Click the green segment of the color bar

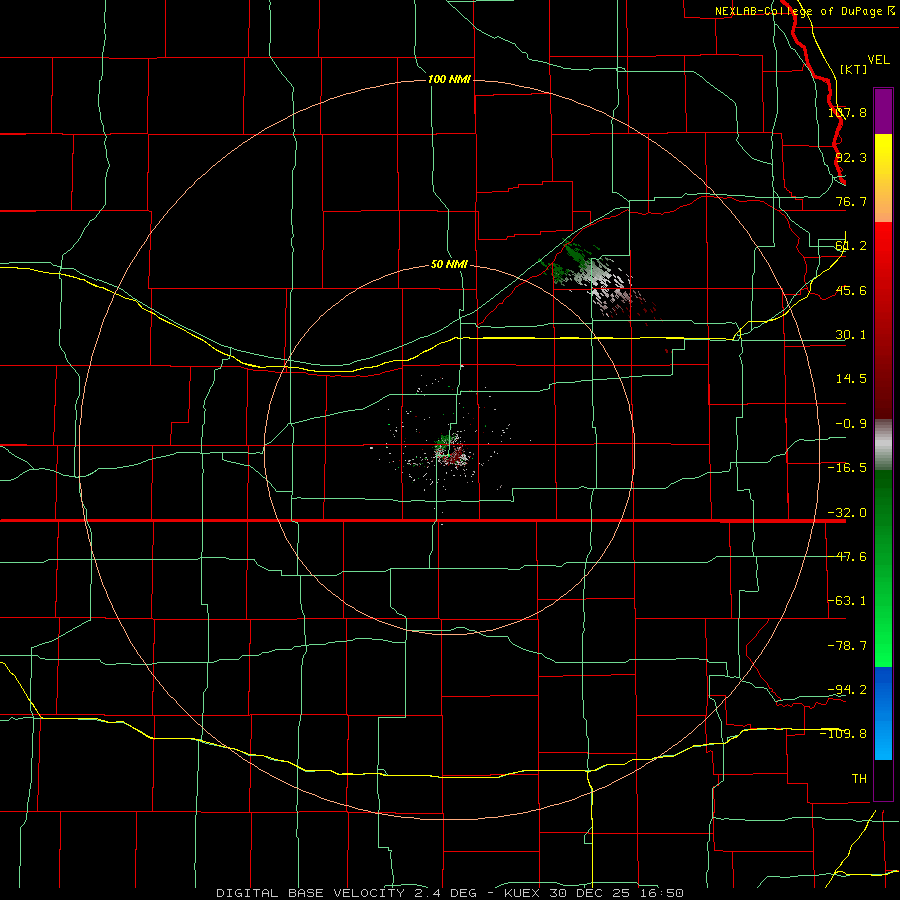(x=883, y=568)
